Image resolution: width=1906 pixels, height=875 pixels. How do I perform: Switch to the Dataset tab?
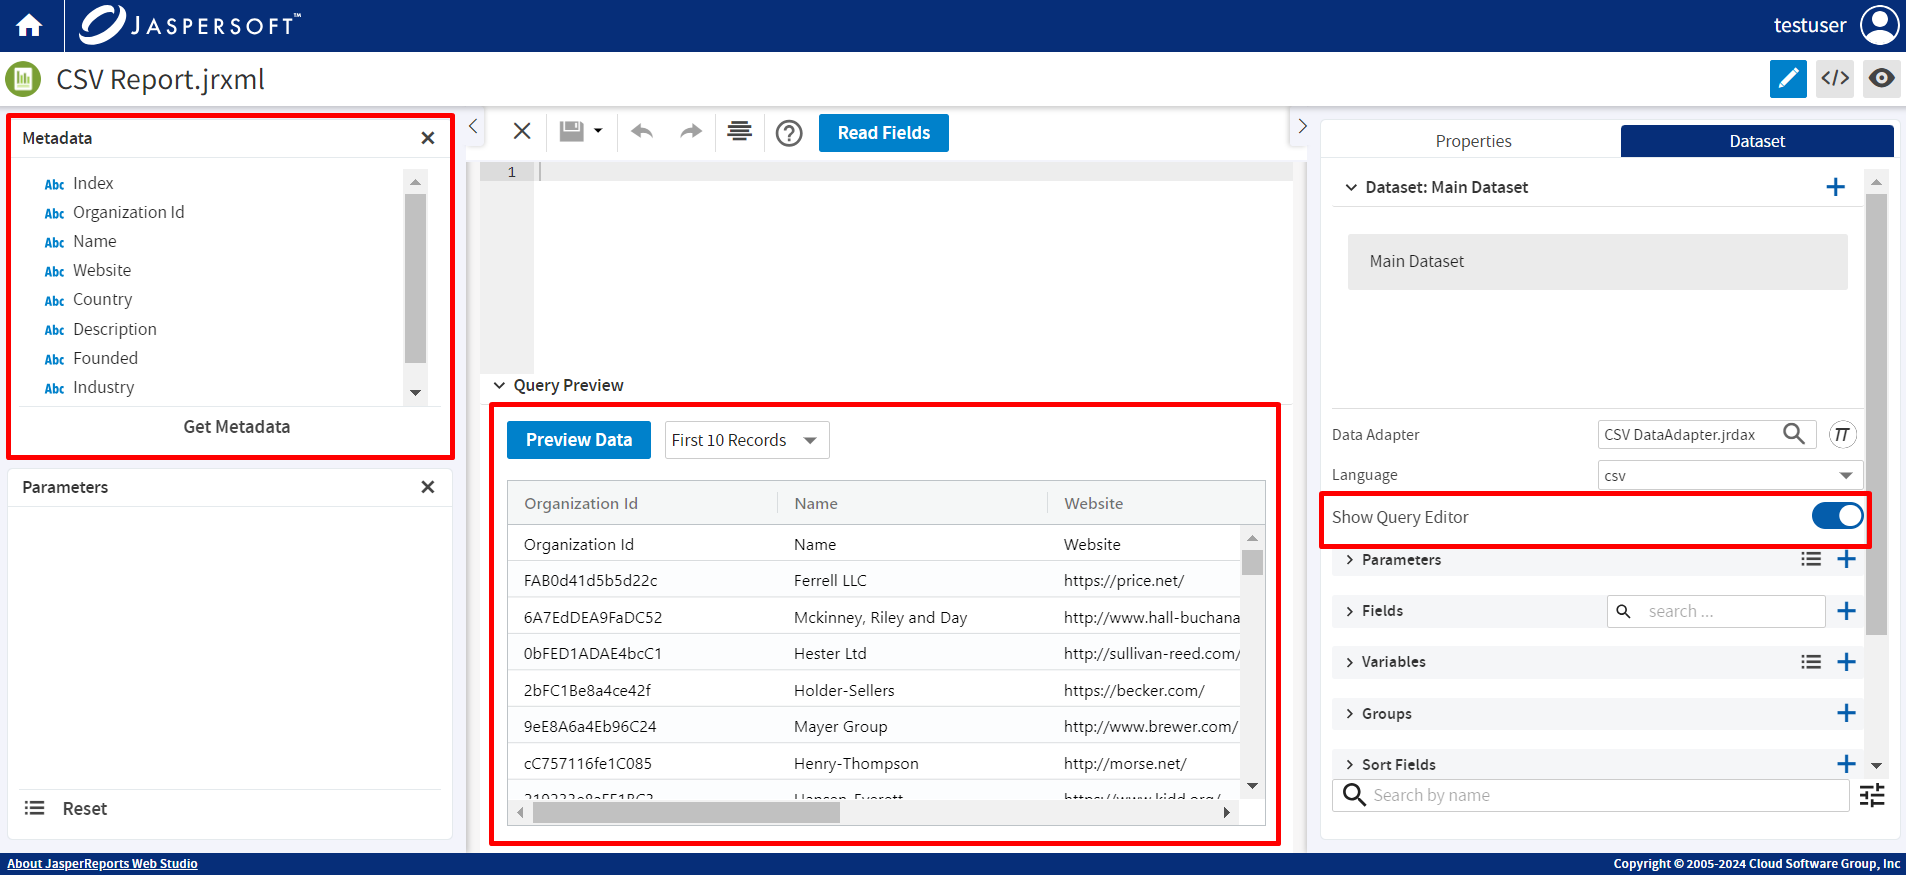[x=1757, y=141]
